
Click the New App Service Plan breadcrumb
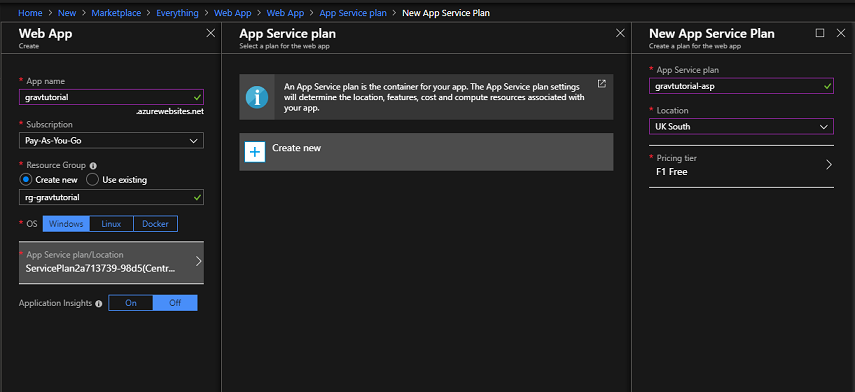click(x=445, y=13)
